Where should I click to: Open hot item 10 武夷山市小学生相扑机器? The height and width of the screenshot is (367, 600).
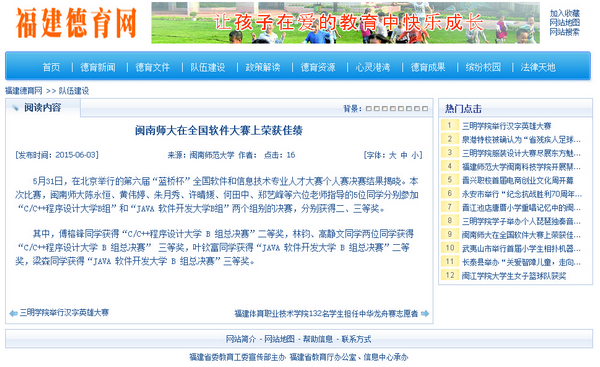(x=521, y=248)
